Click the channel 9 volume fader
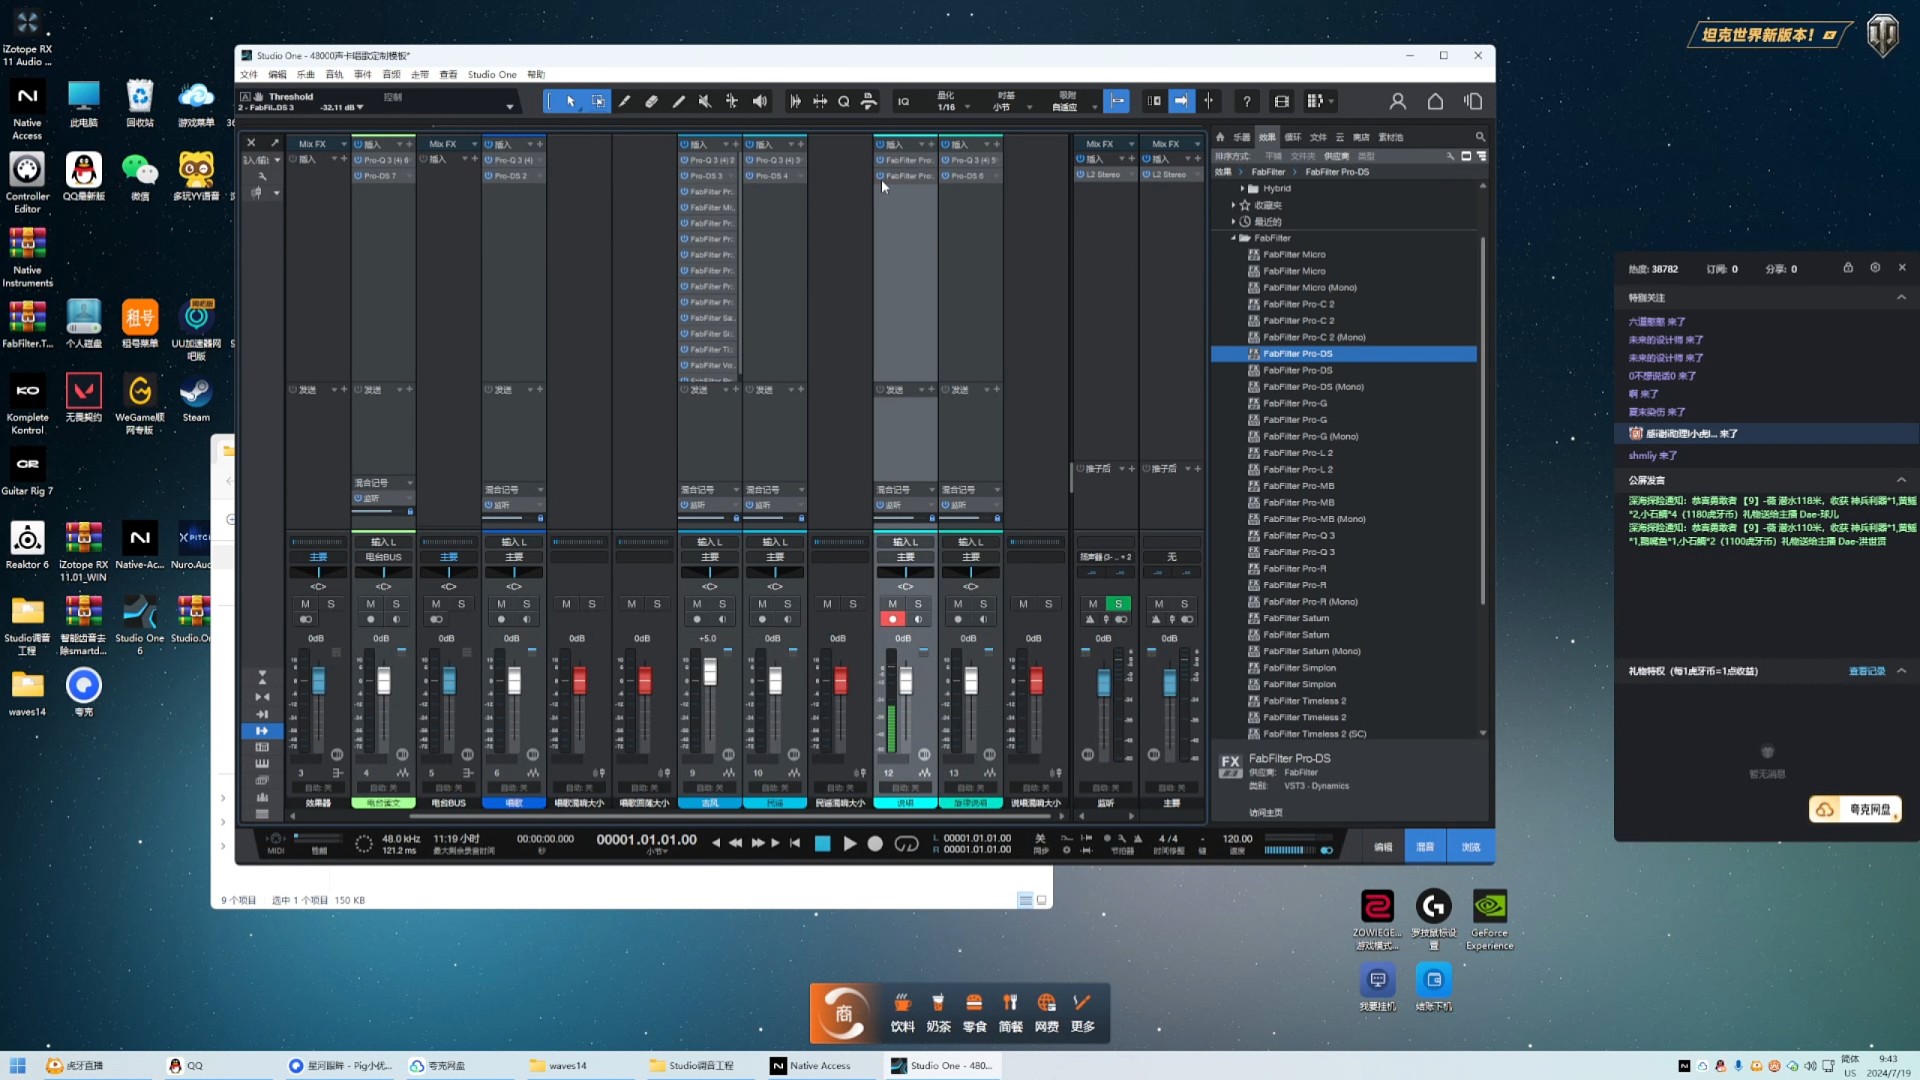Screen dimensions: 1920x1080 click(710, 671)
